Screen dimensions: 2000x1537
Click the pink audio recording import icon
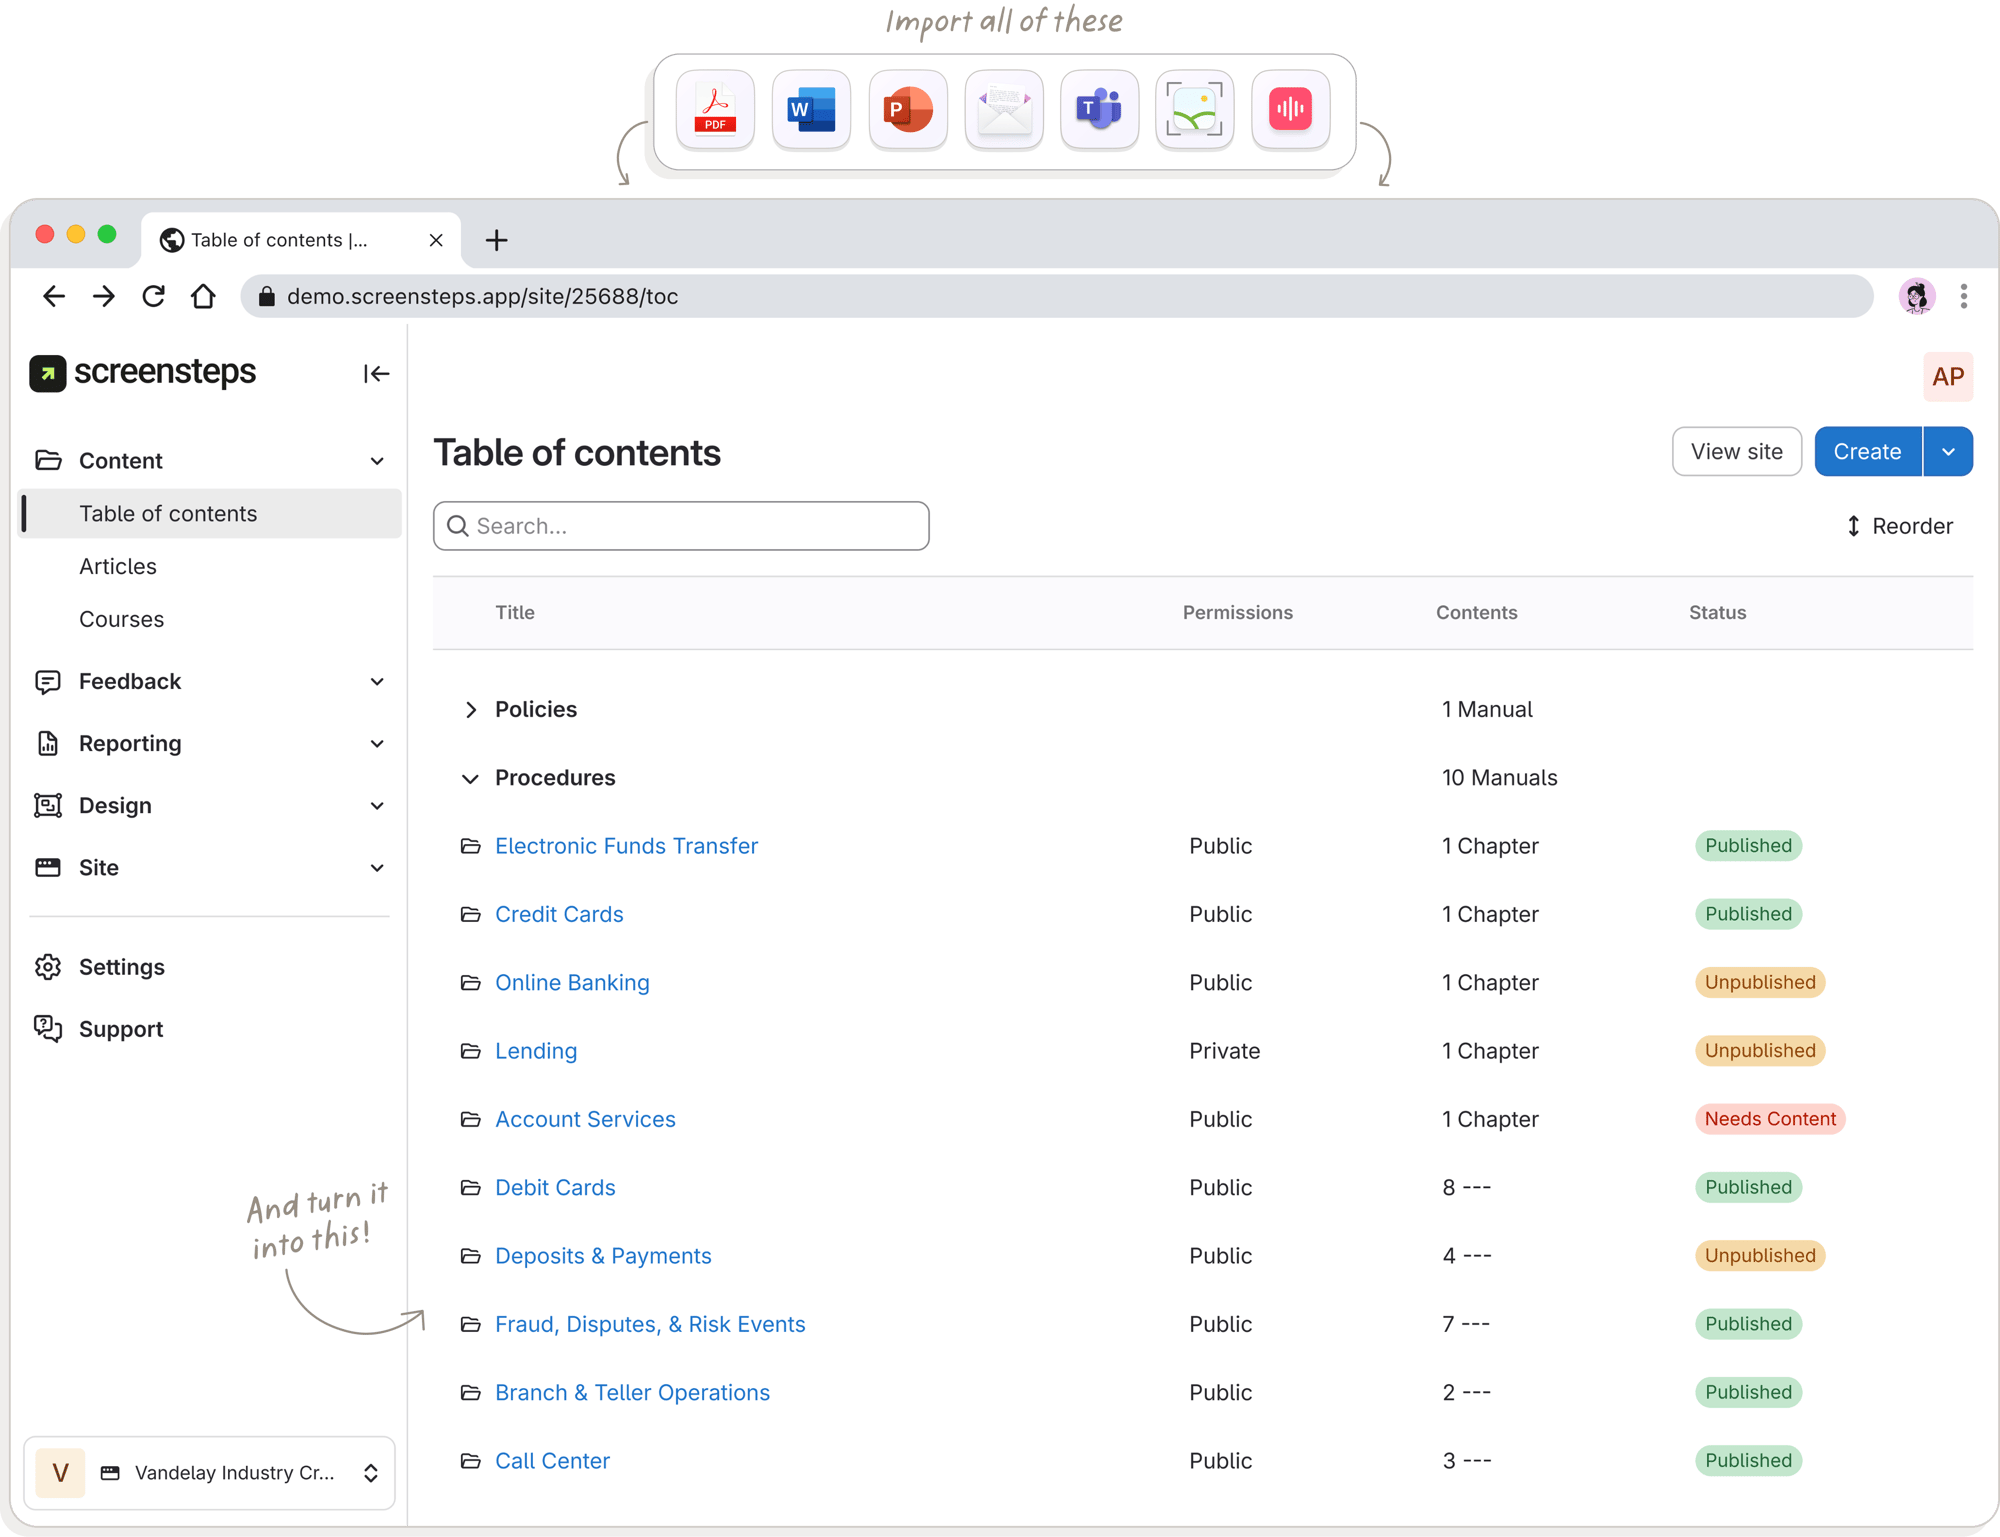(x=1289, y=109)
